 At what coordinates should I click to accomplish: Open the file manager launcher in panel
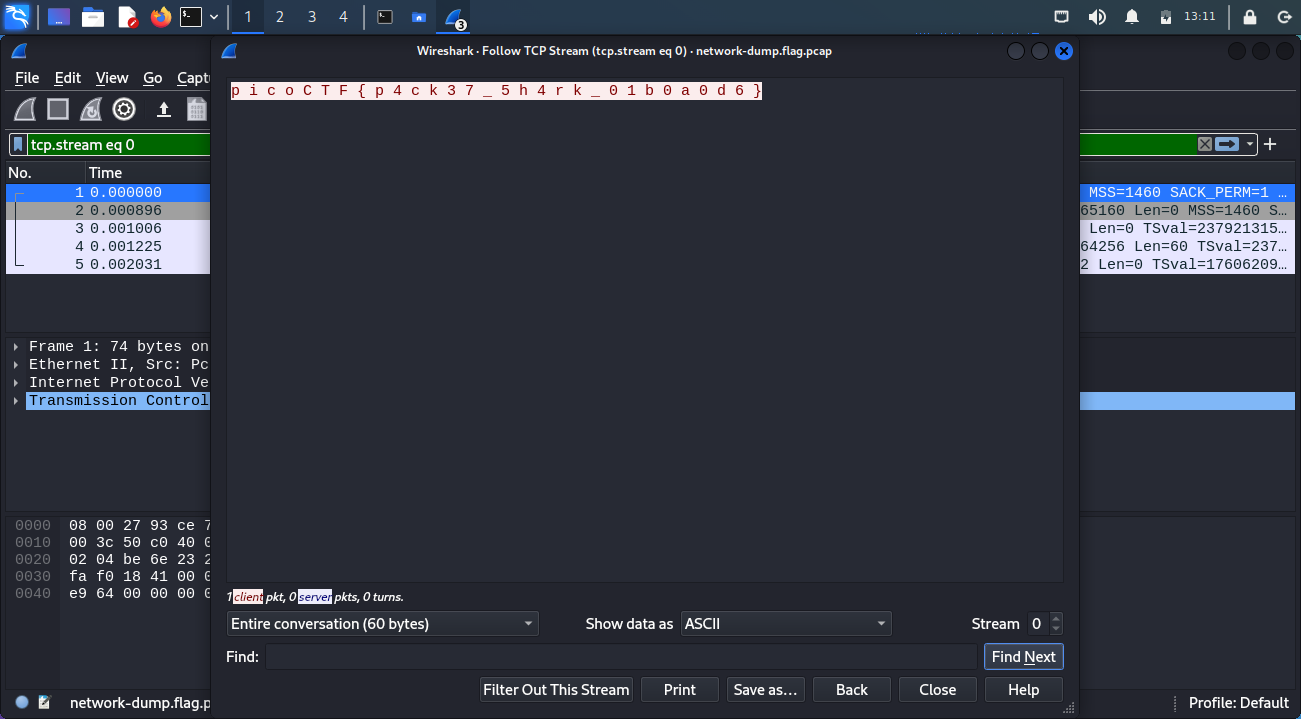[93, 17]
